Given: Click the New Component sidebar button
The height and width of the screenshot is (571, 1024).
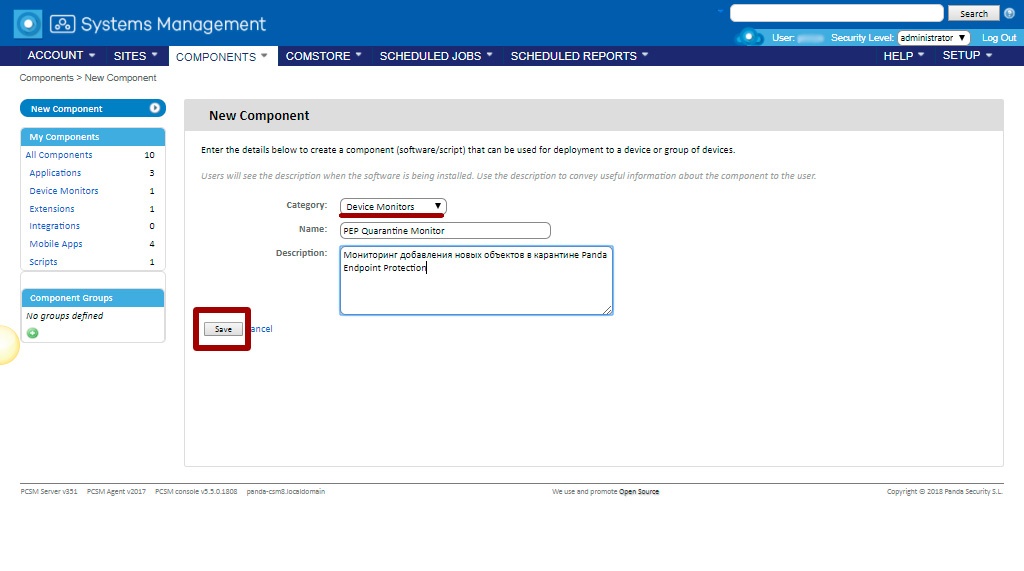Looking at the screenshot, I should click(93, 108).
